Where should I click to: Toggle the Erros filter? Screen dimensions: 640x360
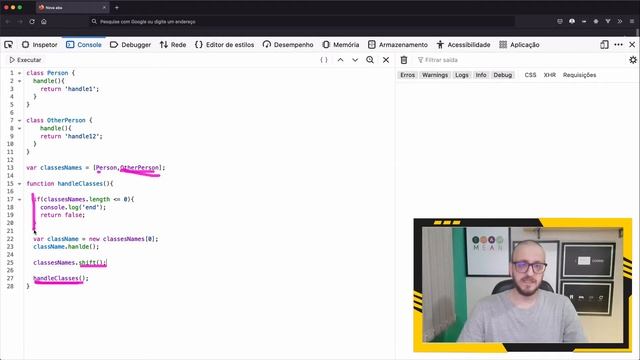pos(407,75)
